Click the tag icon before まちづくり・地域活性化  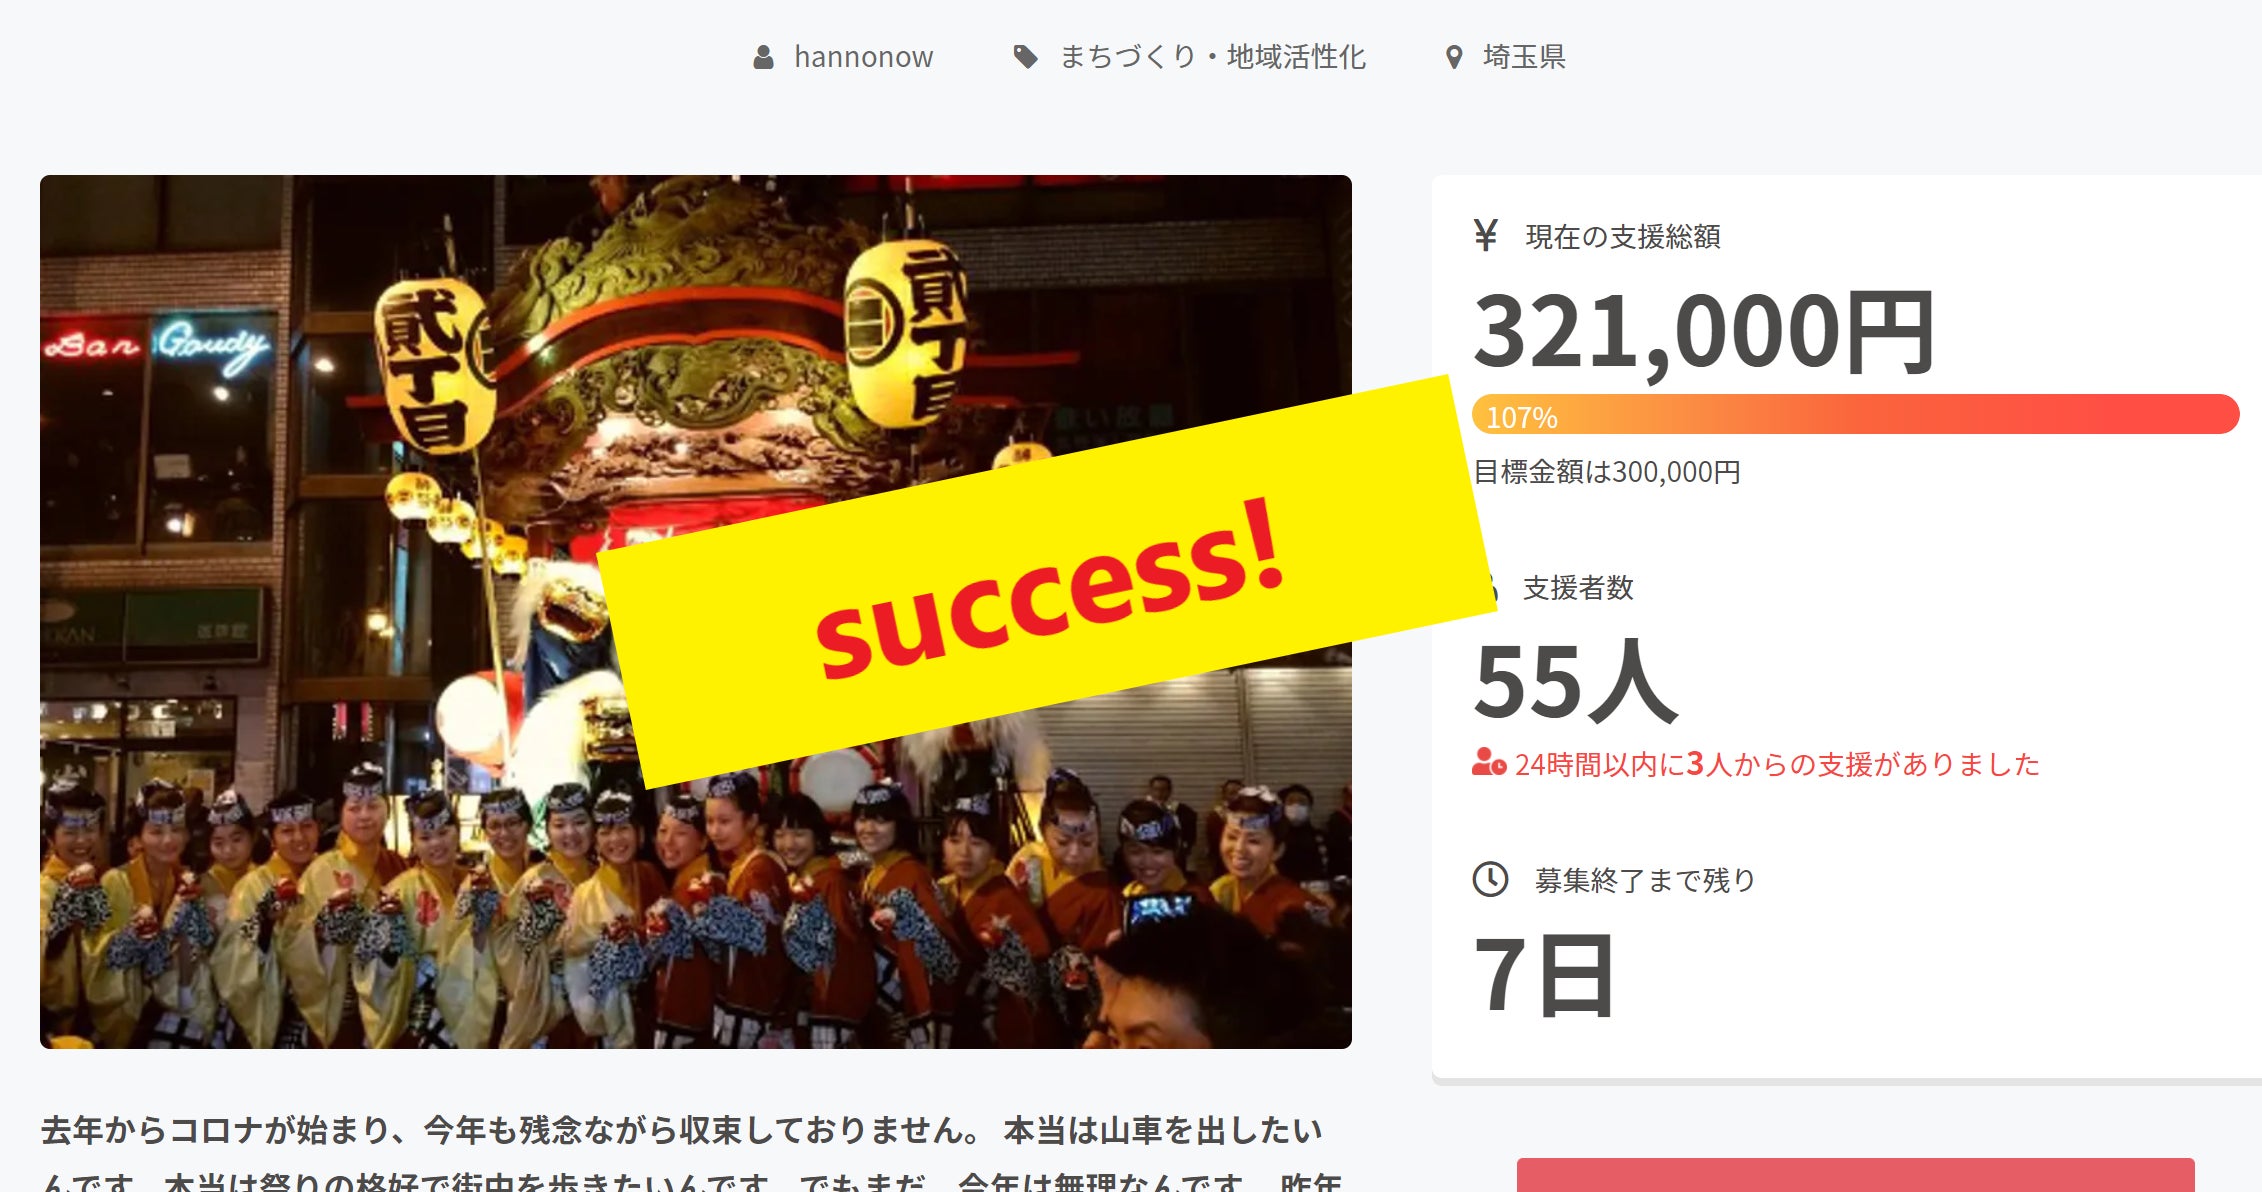pyautogui.click(x=1025, y=57)
